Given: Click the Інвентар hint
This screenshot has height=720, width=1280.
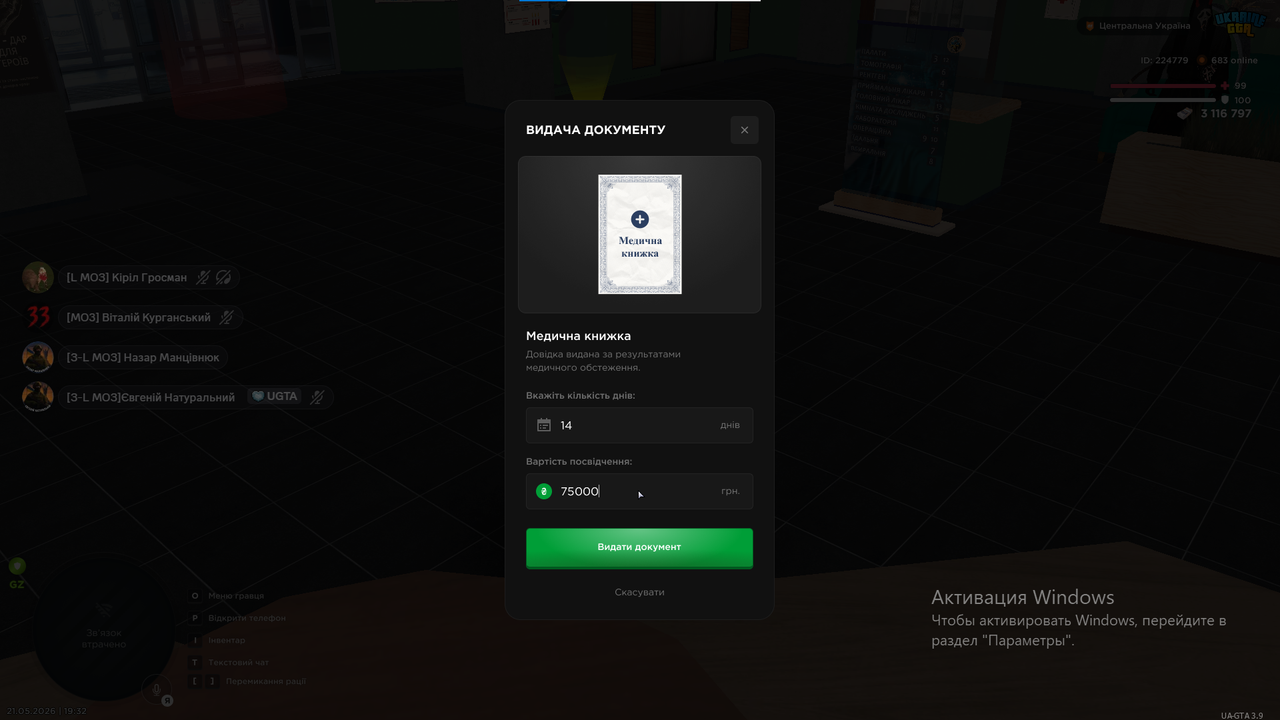Looking at the screenshot, I should click(227, 640).
